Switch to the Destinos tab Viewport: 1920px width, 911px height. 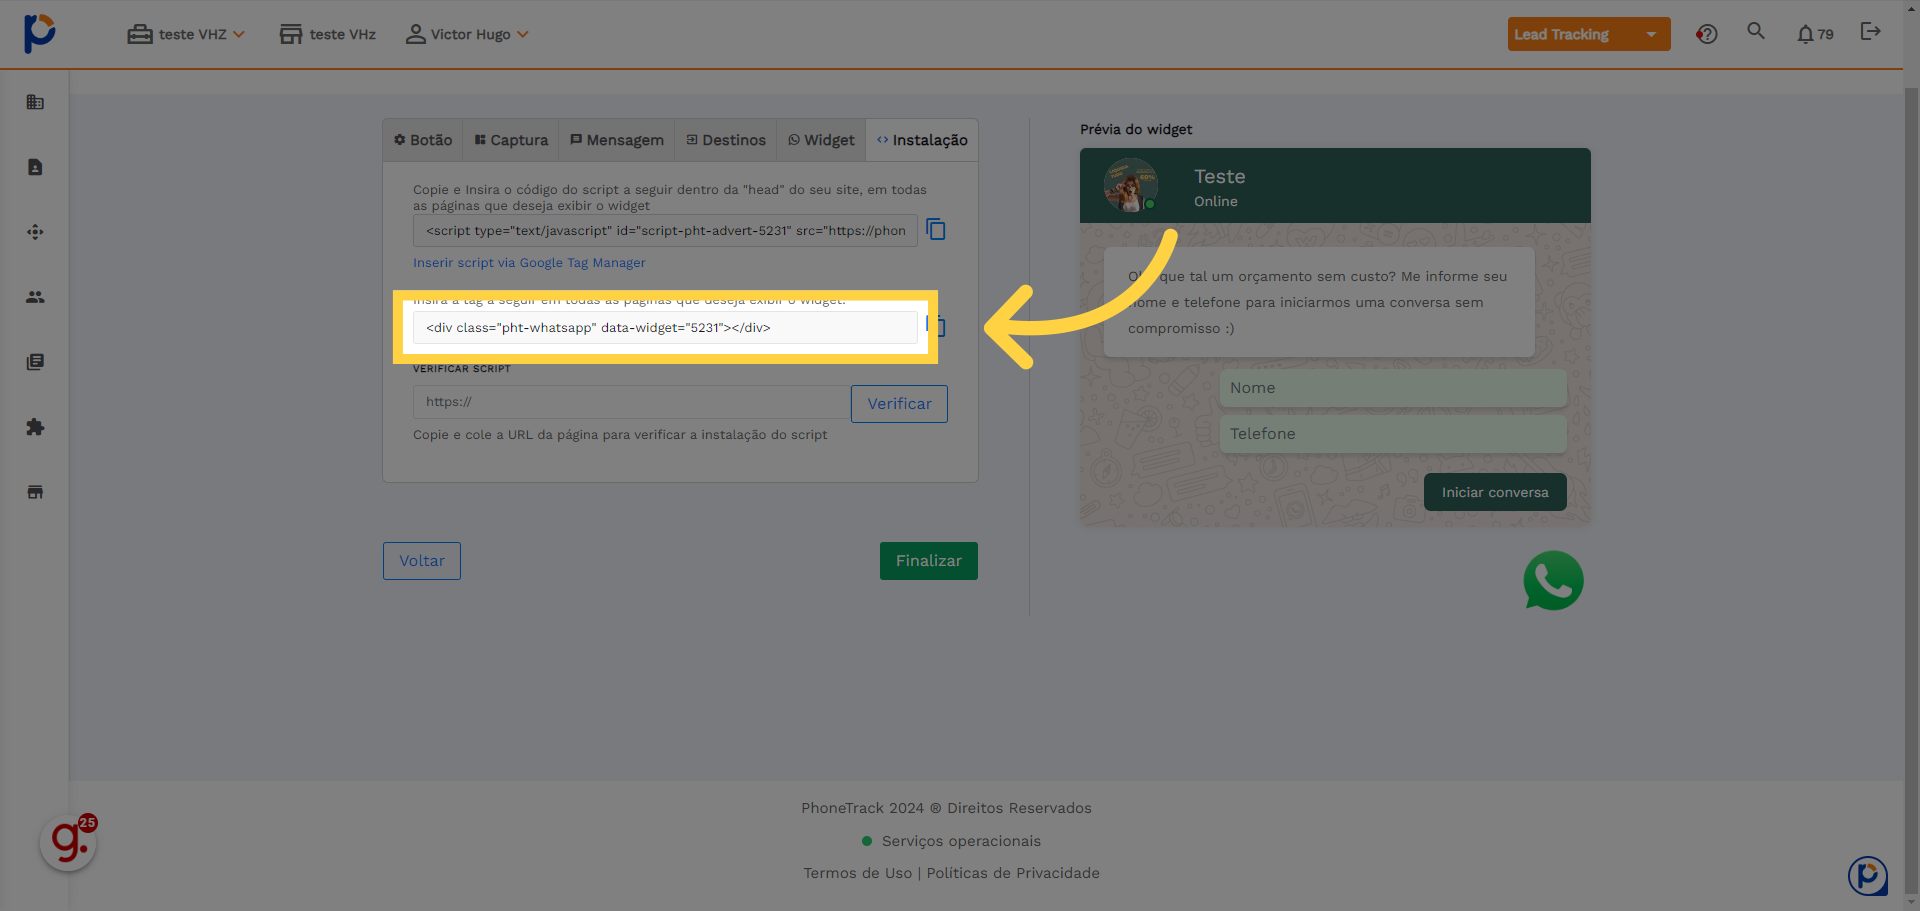coord(726,140)
